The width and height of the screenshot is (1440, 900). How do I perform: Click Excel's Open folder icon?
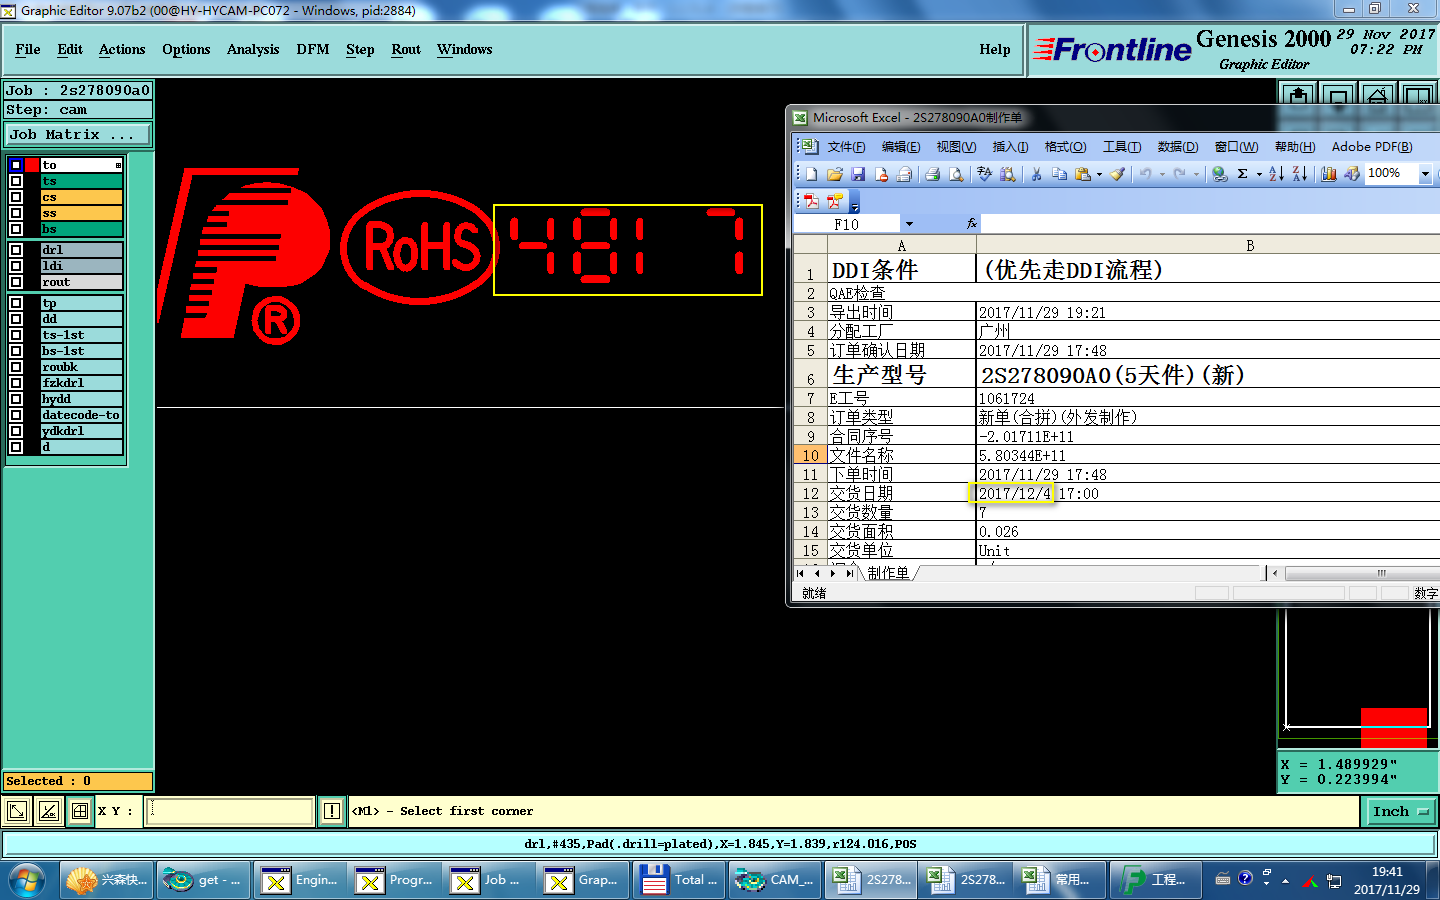click(835, 174)
